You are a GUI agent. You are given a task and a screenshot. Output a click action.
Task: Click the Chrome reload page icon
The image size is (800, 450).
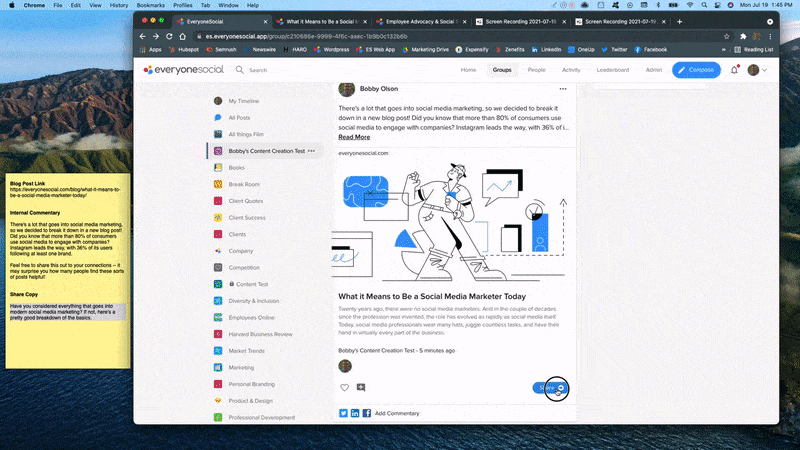[x=169, y=36]
